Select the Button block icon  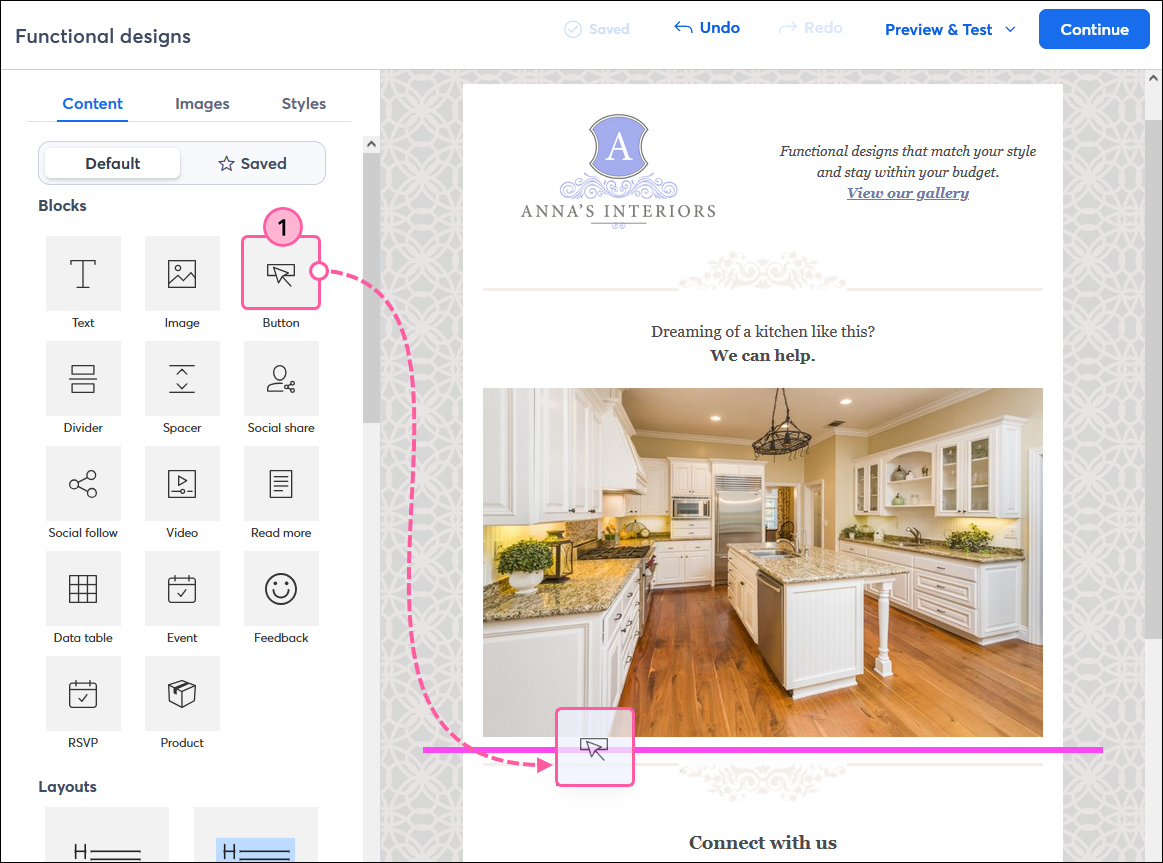pyautogui.click(x=280, y=274)
